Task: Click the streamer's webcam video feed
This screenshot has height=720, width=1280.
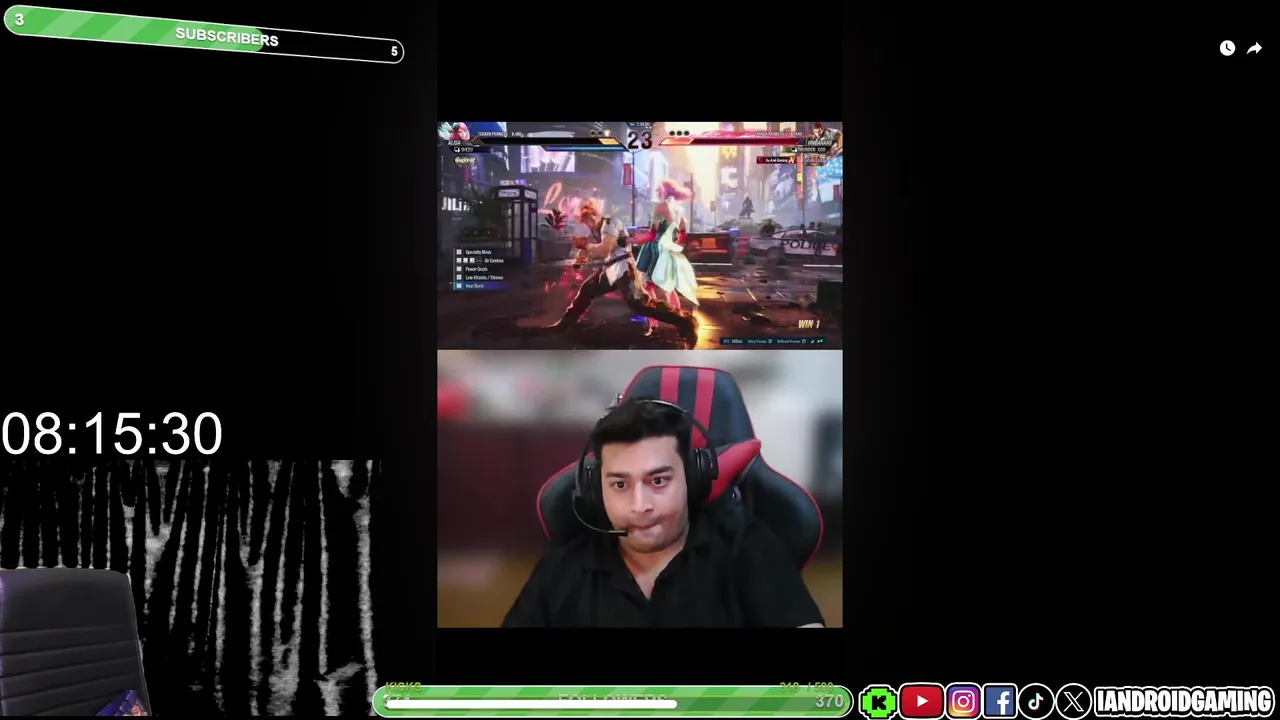Action: 640,489
